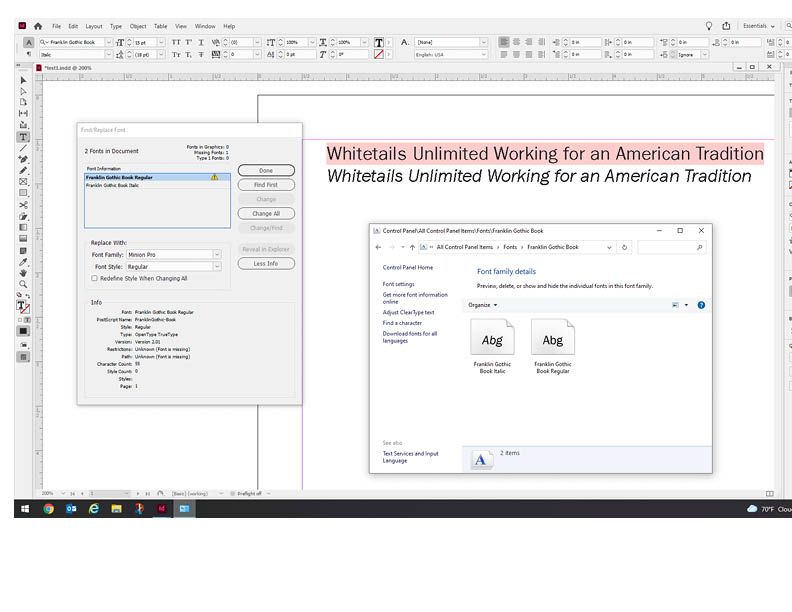Viewport: 792px width, 612px height.
Task: Click the lightbulb Learn icon
Action: 709,26
